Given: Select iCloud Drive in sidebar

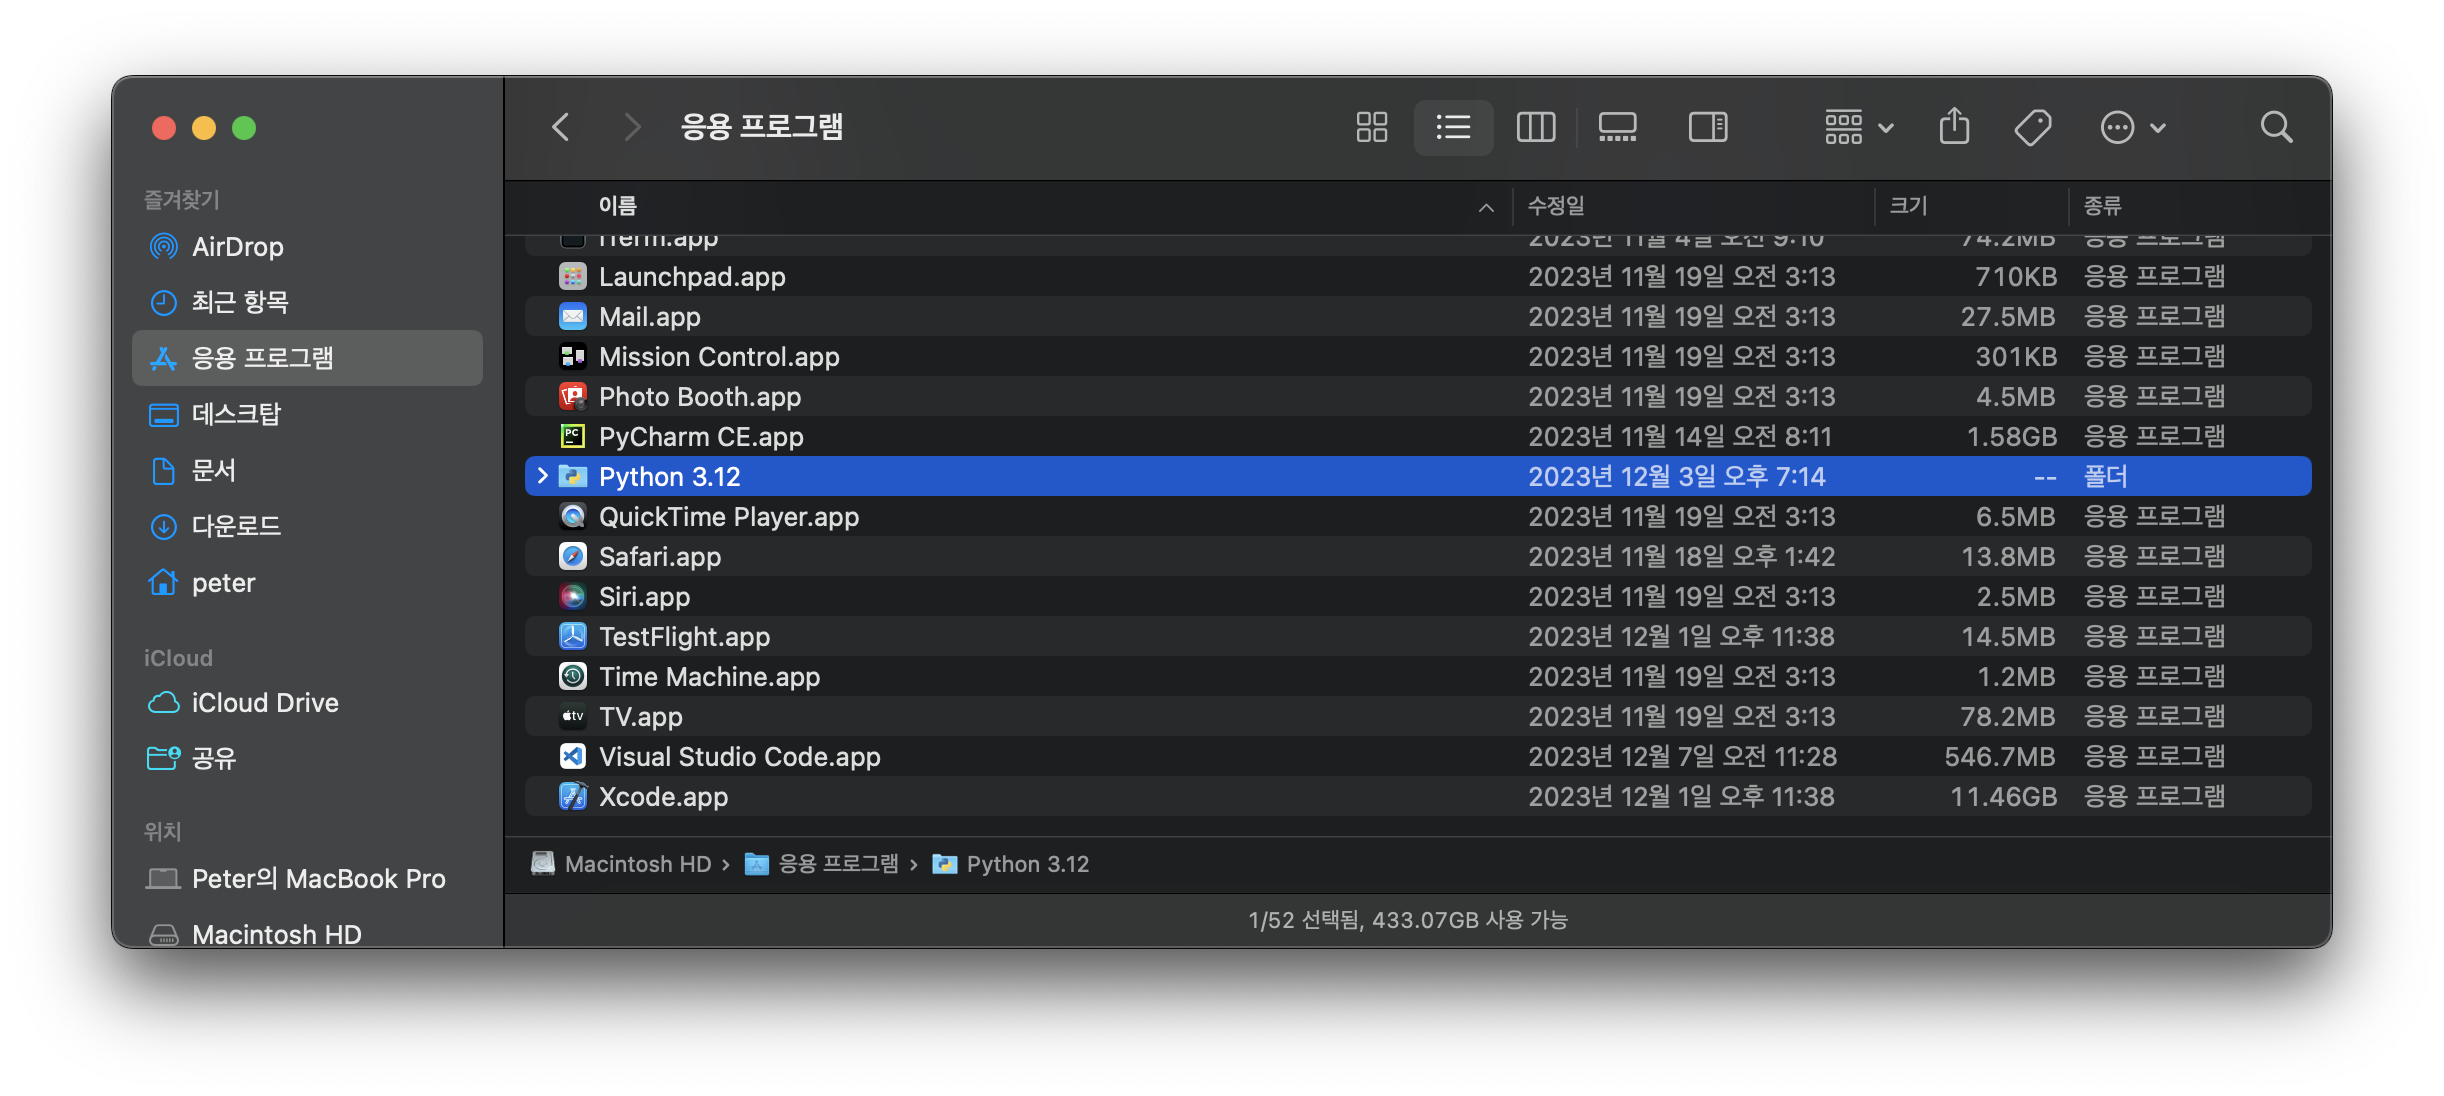Looking at the screenshot, I should 264,703.
